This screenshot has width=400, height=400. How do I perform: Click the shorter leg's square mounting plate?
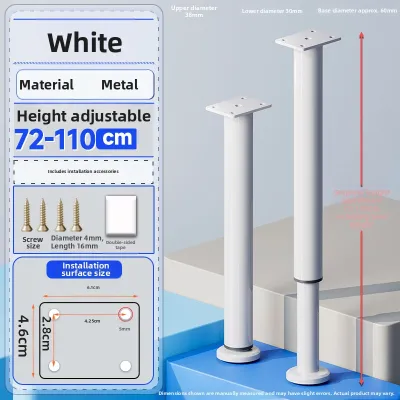[x=238, y=106]
